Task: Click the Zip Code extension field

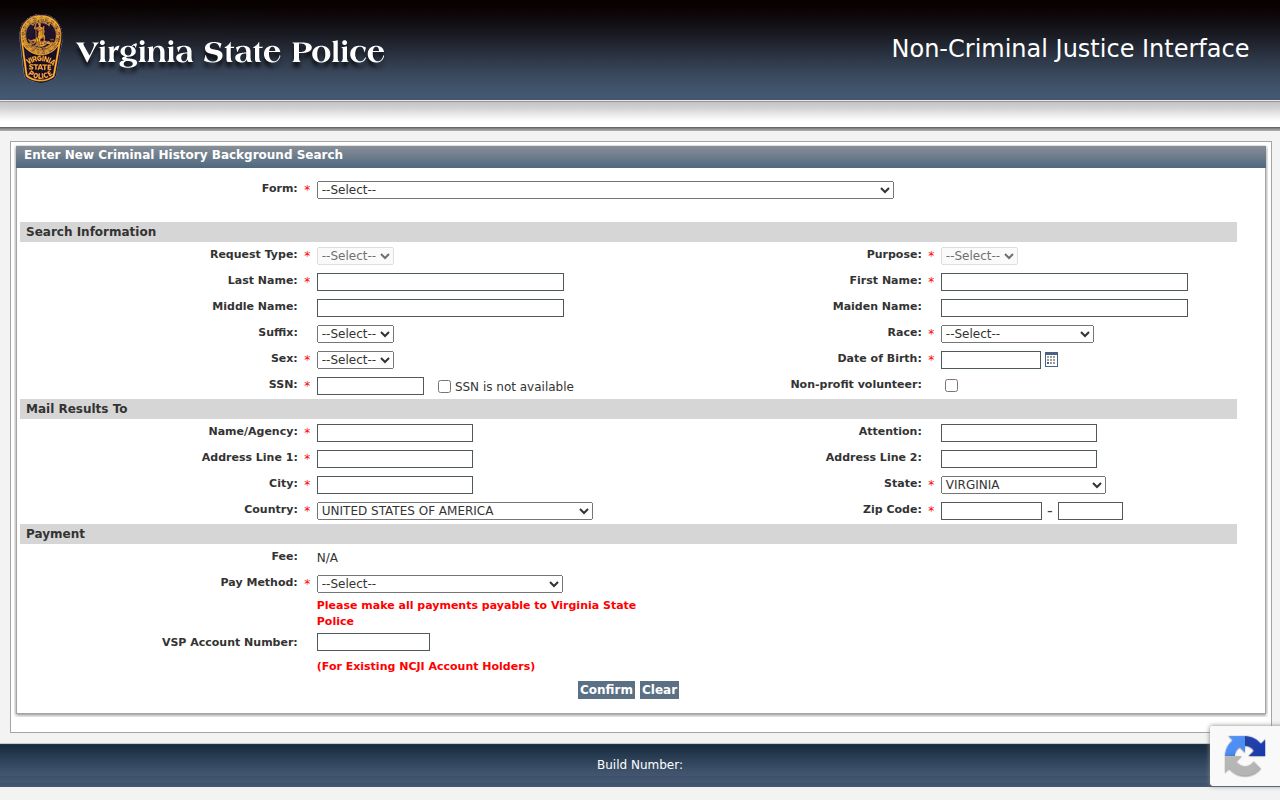Action: pyautogui.click(x=1090, y=511)
